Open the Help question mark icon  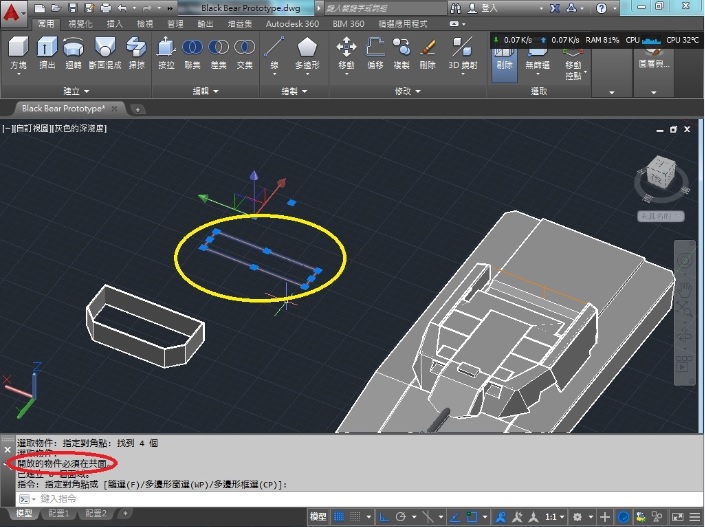(601, 8)
